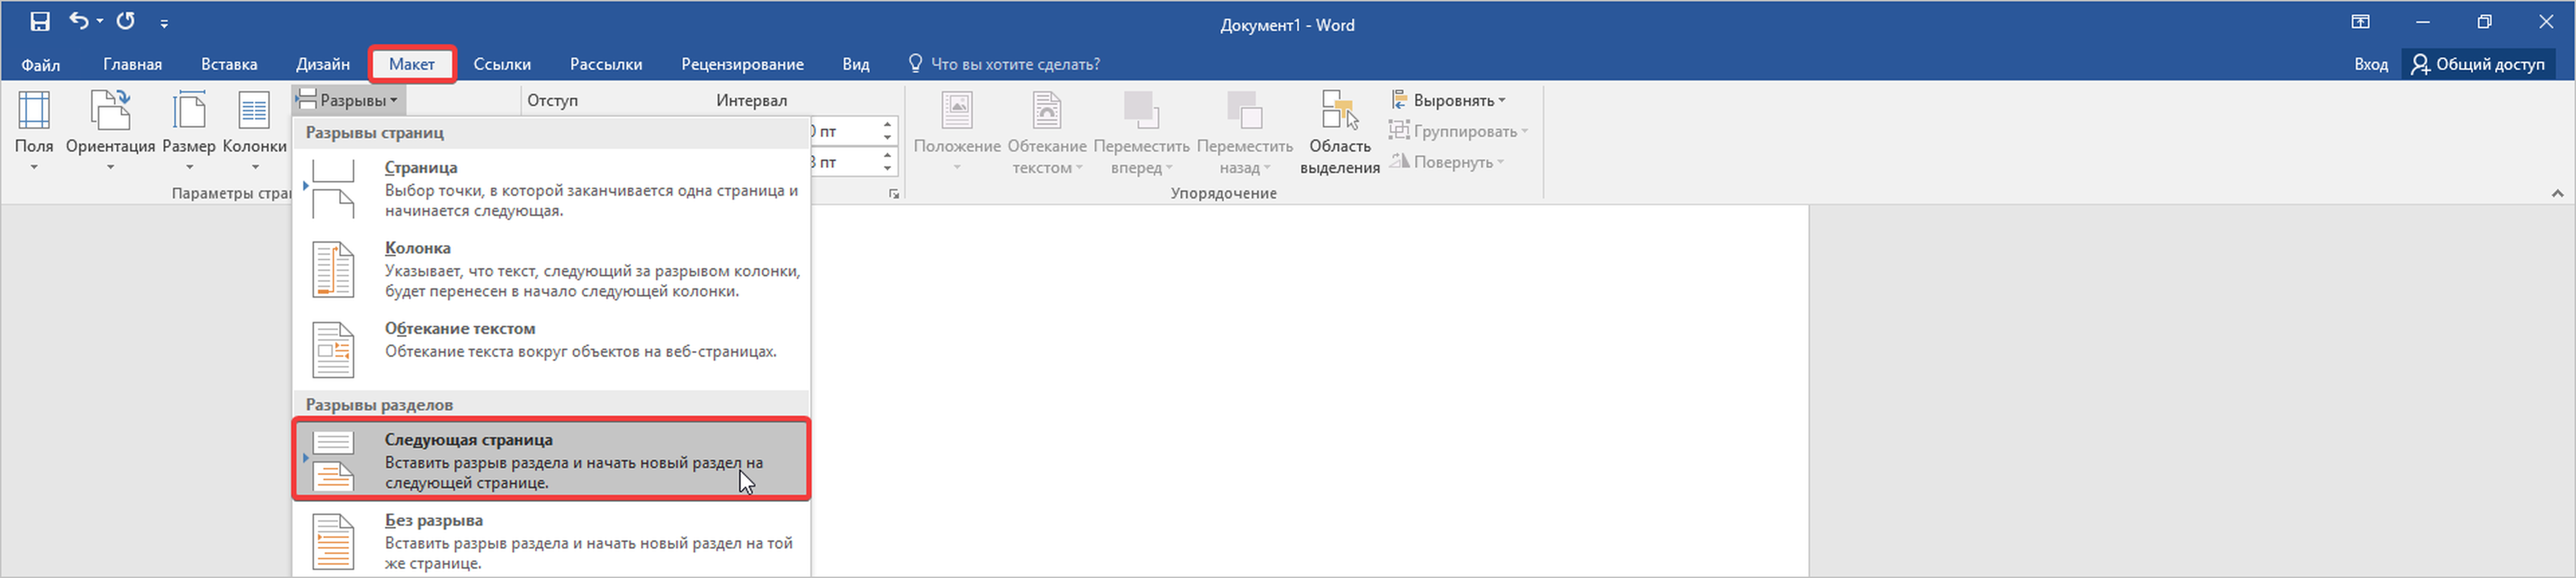This screenshot has height=578, width=2576.
Task: Open the Колонки columns button
Action: click(254, 130)
